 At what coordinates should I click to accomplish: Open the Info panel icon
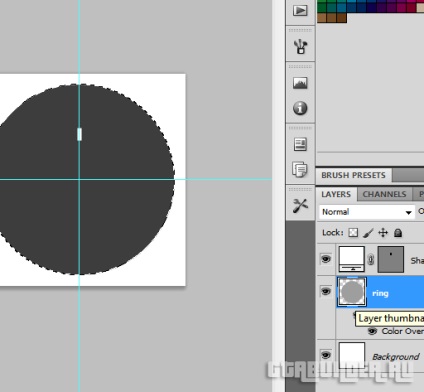tap(300, 108)
